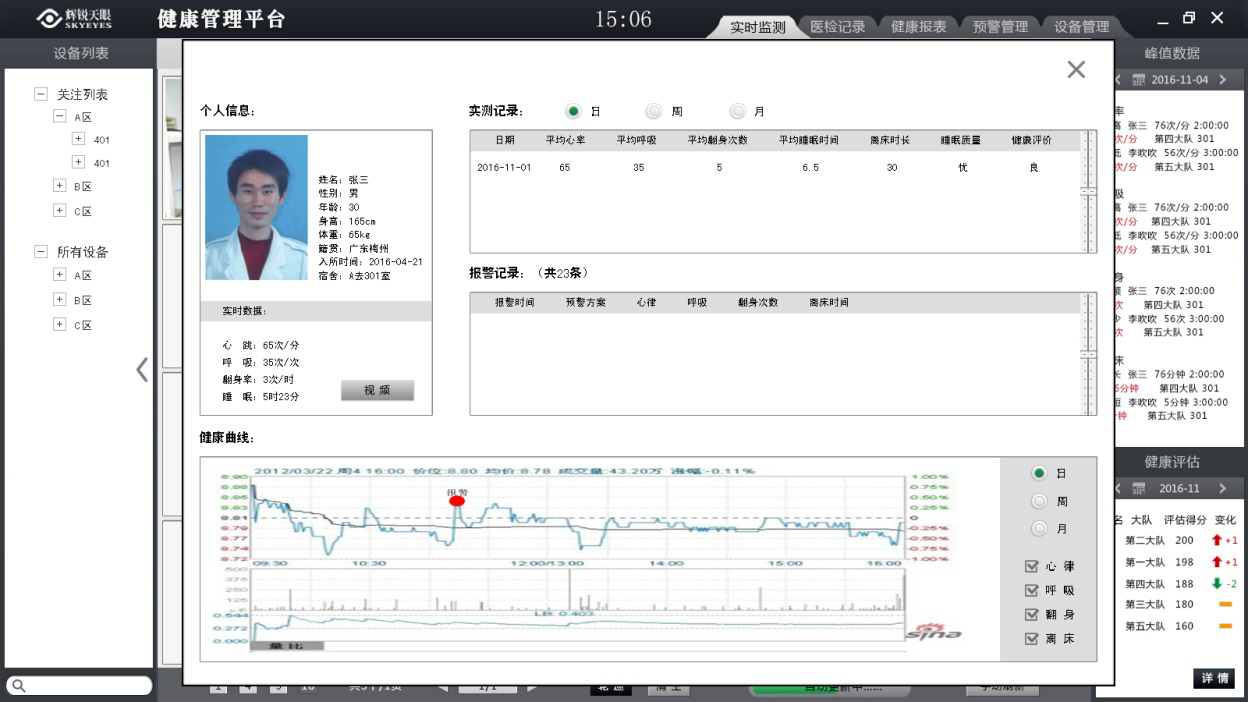Click the 详情 button in 健康评估
This screenshot has width=1248, height=702.
(x=1214, y=678)
